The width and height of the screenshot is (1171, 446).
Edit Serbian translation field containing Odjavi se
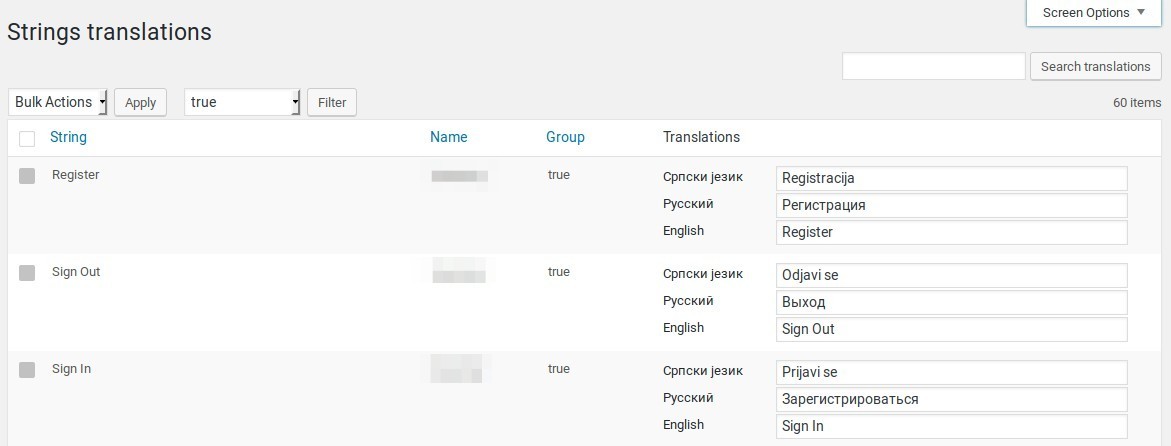951,275
